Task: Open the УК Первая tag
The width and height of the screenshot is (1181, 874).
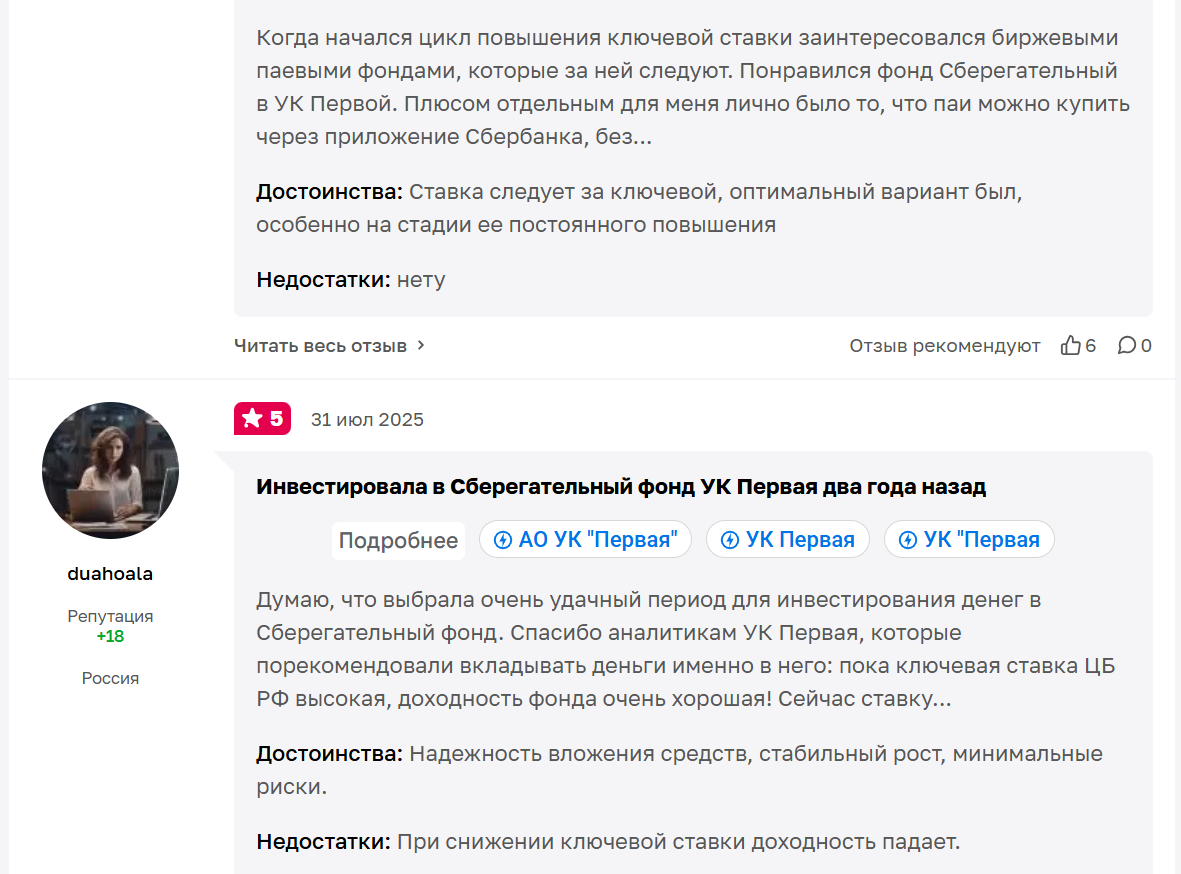Action: [x=788, y=539]
